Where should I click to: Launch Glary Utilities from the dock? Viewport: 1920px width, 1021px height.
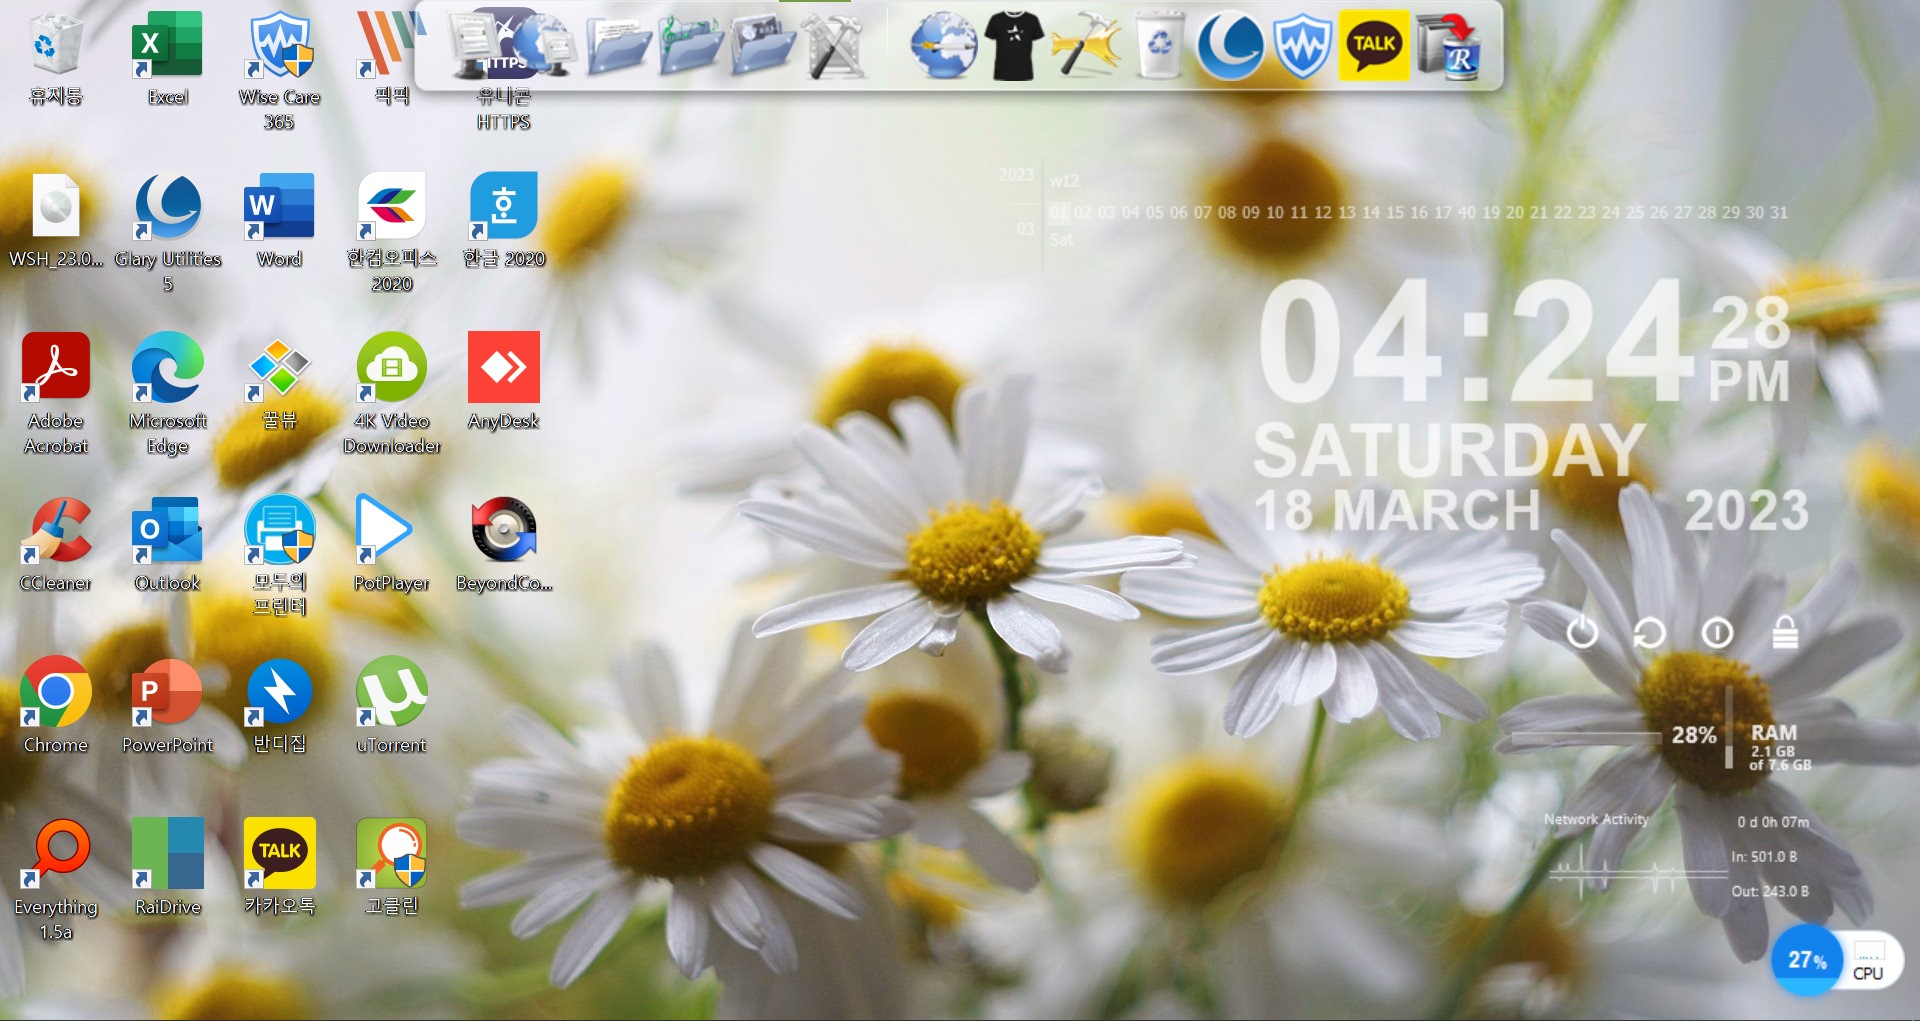pos(1230,46)
